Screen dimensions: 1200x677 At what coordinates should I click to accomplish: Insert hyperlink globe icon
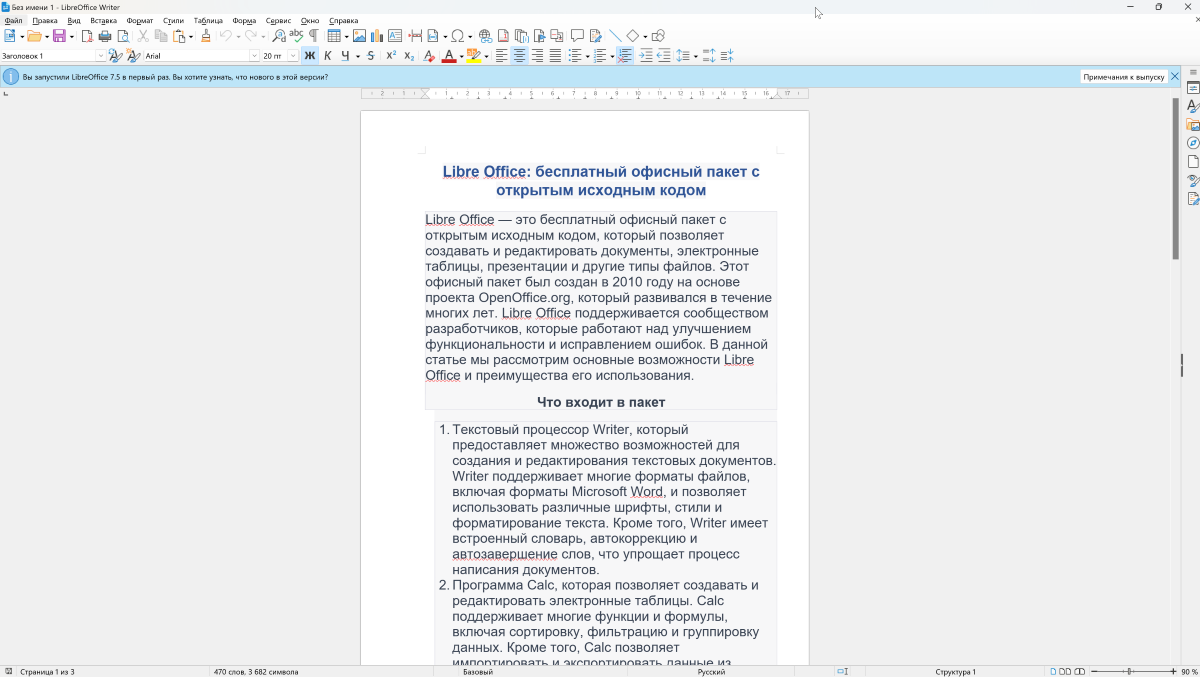[x=485, y=36]
